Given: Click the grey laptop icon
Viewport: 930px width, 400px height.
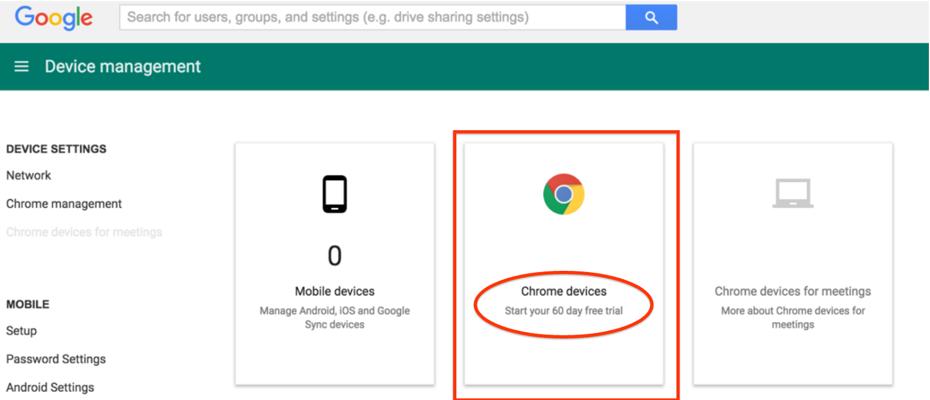Looking at the screenshot, I should coord(792,194).
